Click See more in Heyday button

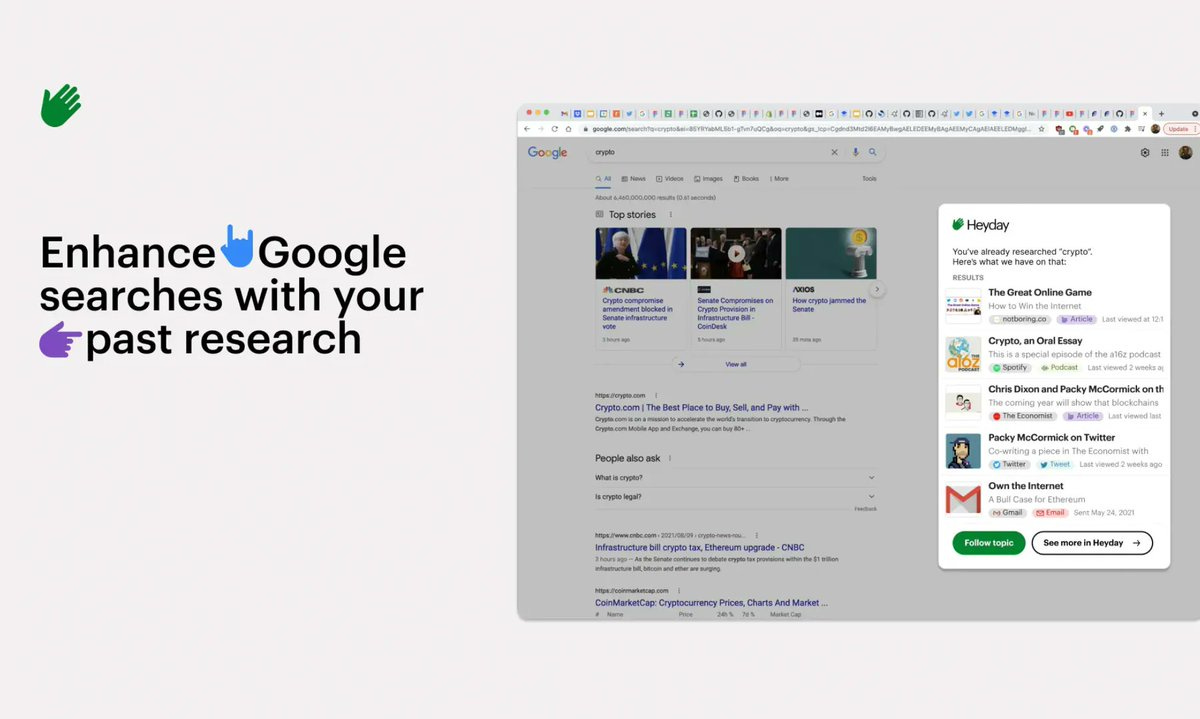pyautogui.click(x=1092, y=543)
